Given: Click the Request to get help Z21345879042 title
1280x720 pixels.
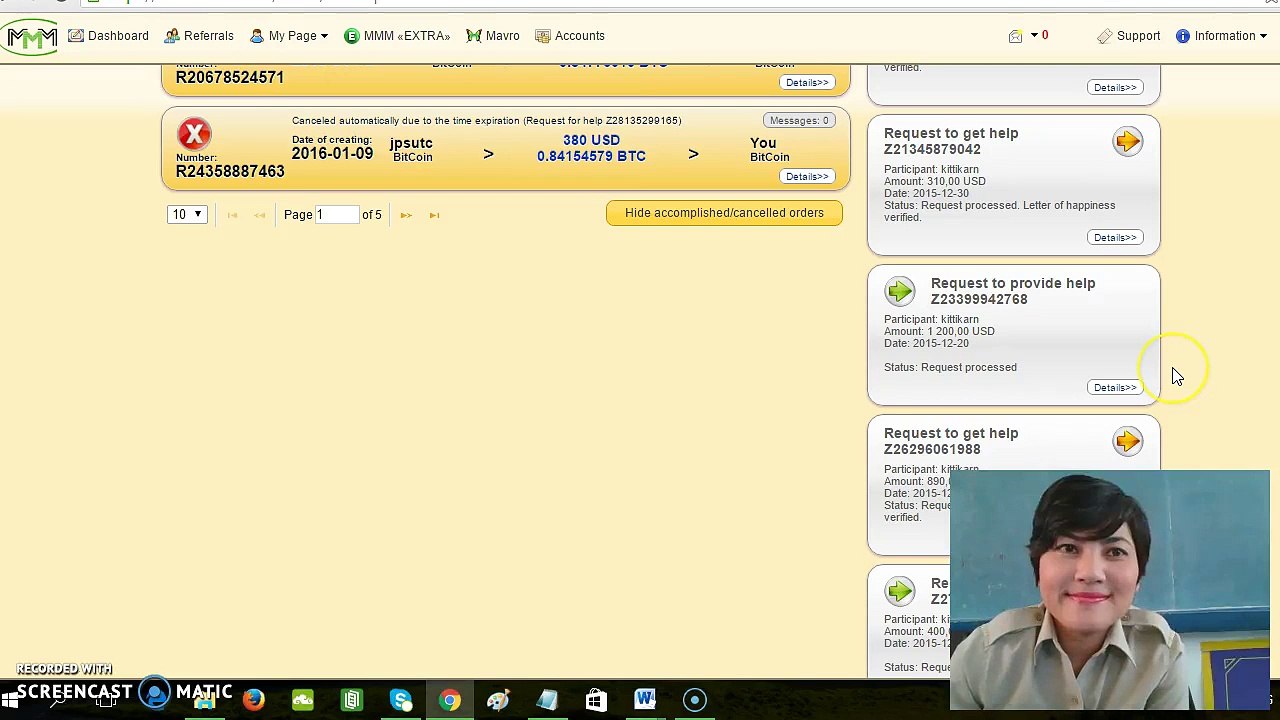Looking at the screenshot, I should (951, 141).
